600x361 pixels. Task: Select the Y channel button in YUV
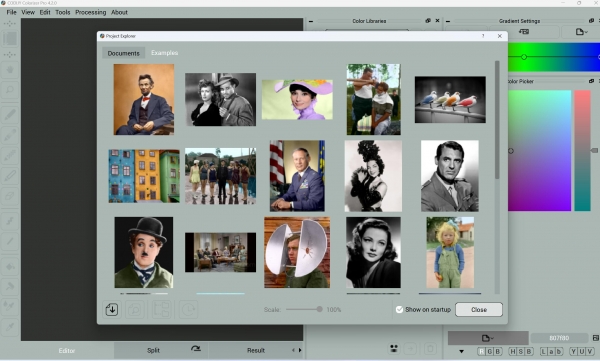(x=574, y=351)
